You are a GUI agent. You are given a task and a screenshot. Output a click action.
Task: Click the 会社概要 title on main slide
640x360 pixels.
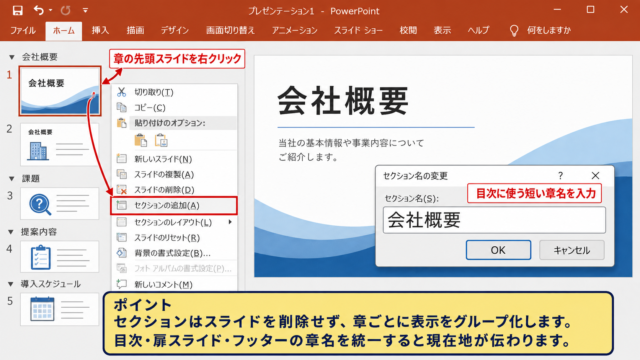click(343, 101)
